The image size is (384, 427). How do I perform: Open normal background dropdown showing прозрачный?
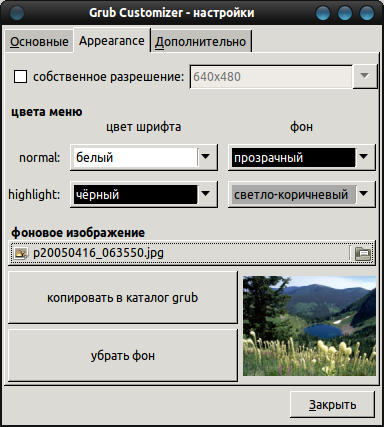302,157
